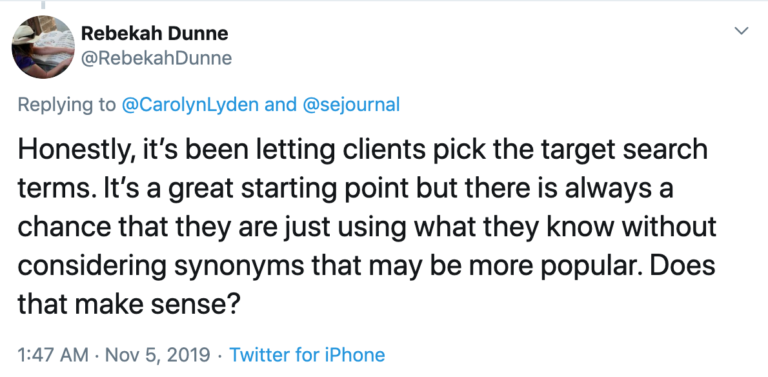Click the 1:47 AM timestamp

point(53,354)
